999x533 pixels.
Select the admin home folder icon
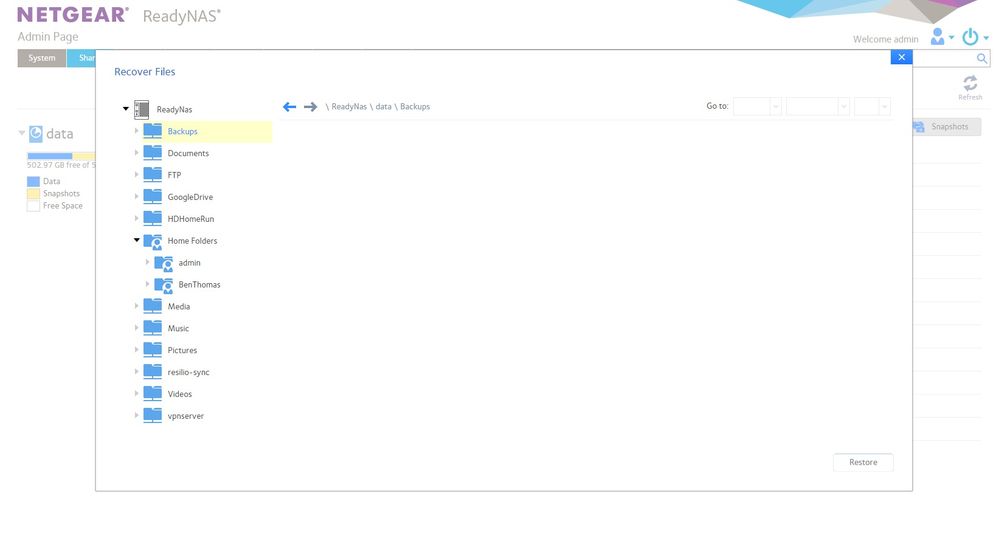pos(164,263)
